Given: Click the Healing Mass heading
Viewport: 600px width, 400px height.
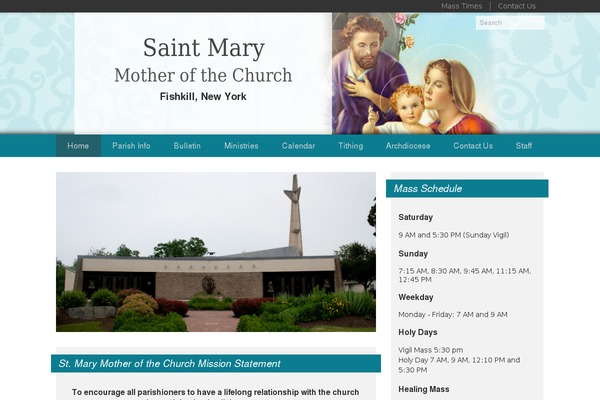Looking at the screenshot, I should point(424,389).
